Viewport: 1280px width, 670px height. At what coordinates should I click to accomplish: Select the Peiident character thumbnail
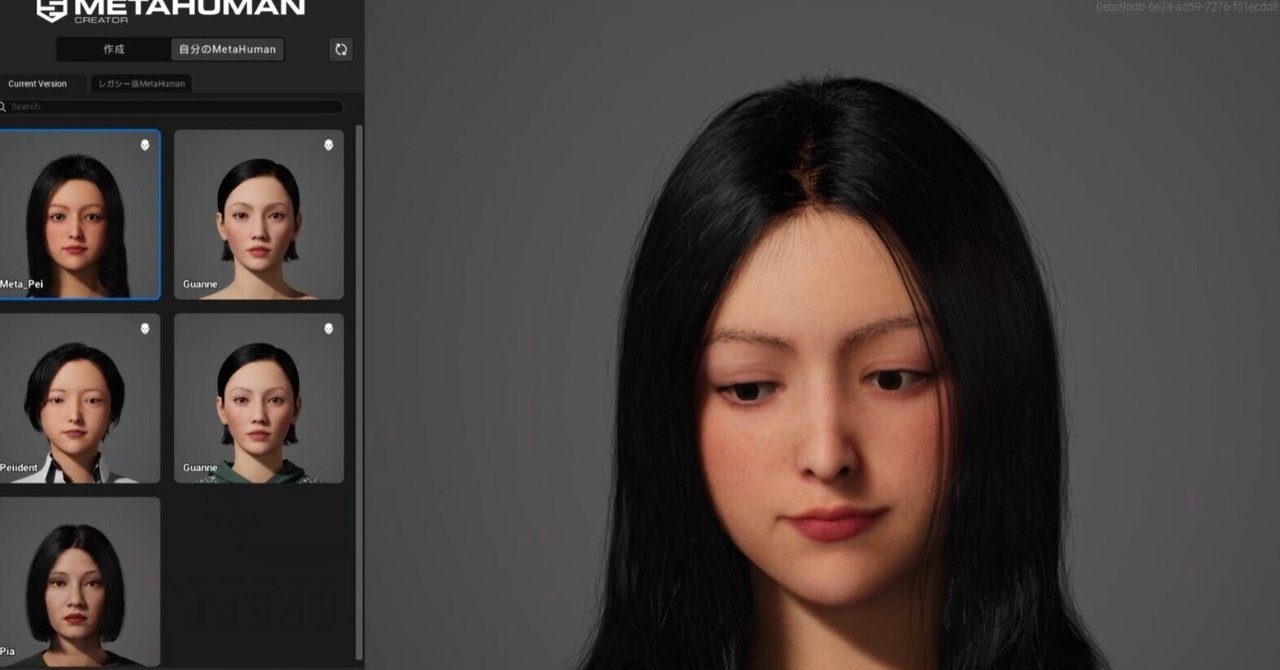point(80,398)
